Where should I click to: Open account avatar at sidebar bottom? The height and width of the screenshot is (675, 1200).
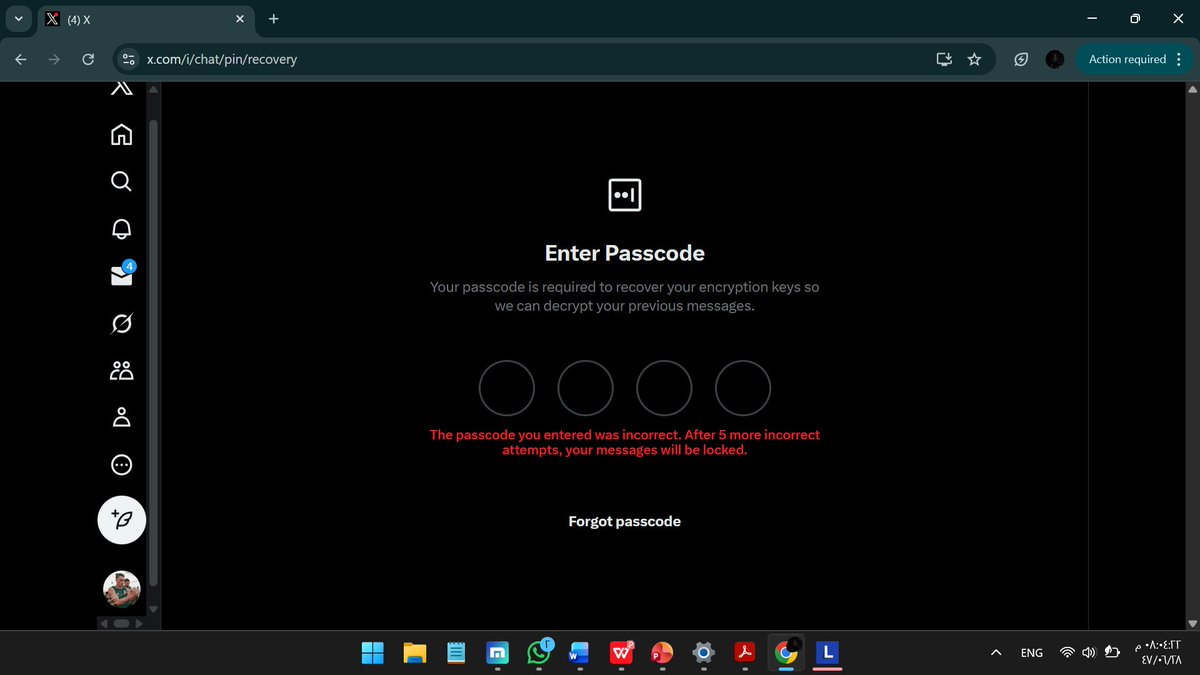(x=121, y=589)
